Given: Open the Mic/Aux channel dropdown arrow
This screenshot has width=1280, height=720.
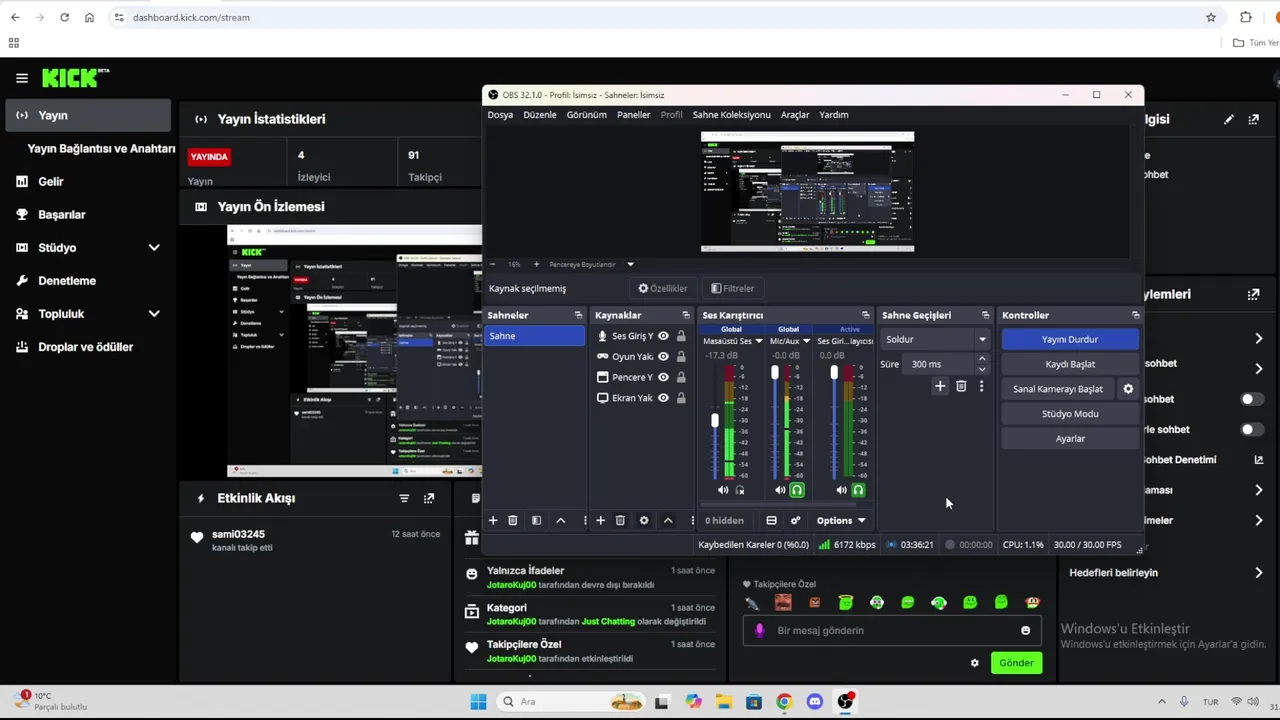Looking at the screenshot, I should [x=806, y=341].
